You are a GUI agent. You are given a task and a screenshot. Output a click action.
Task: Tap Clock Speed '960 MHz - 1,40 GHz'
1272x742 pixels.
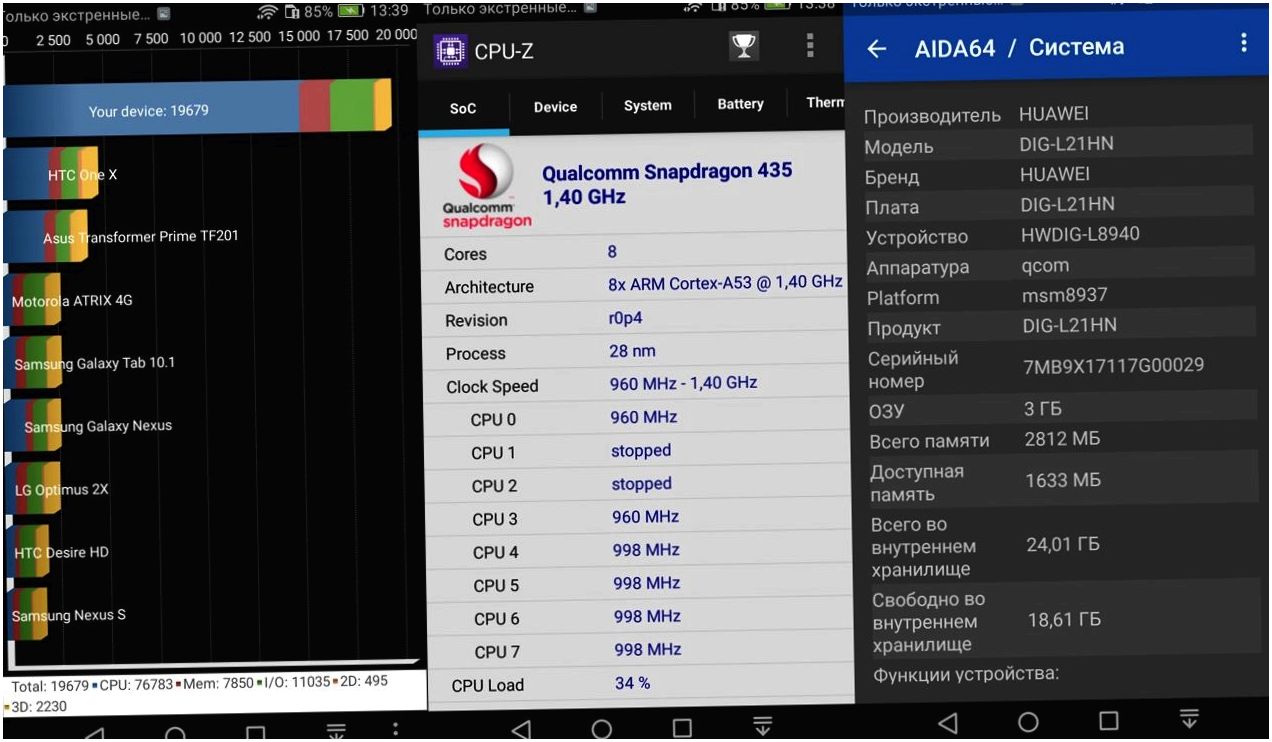pyautogui.click(x=684, y=383)
